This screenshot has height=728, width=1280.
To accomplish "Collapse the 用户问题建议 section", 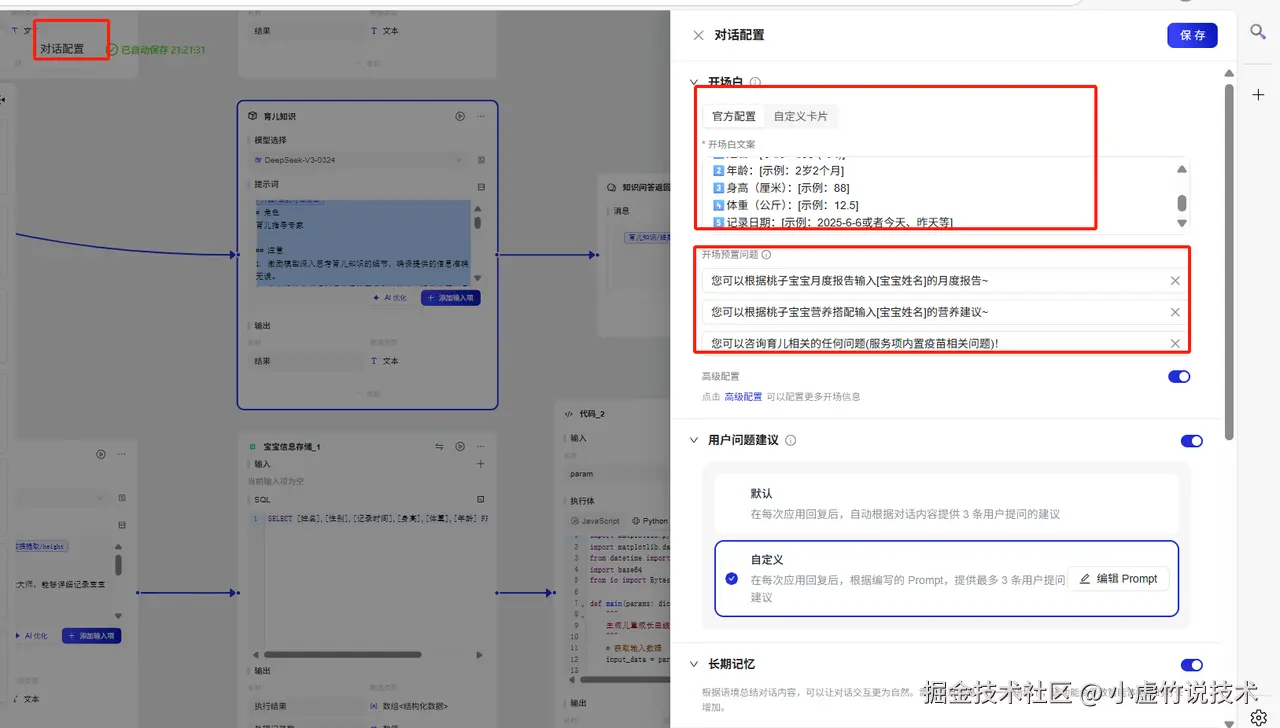I will click(693, 440).
